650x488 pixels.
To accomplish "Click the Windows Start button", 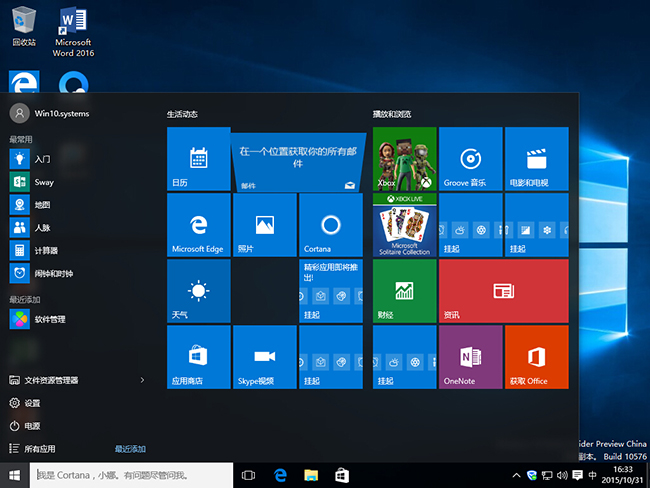I will pyautogui.click(x=15, y=475).
